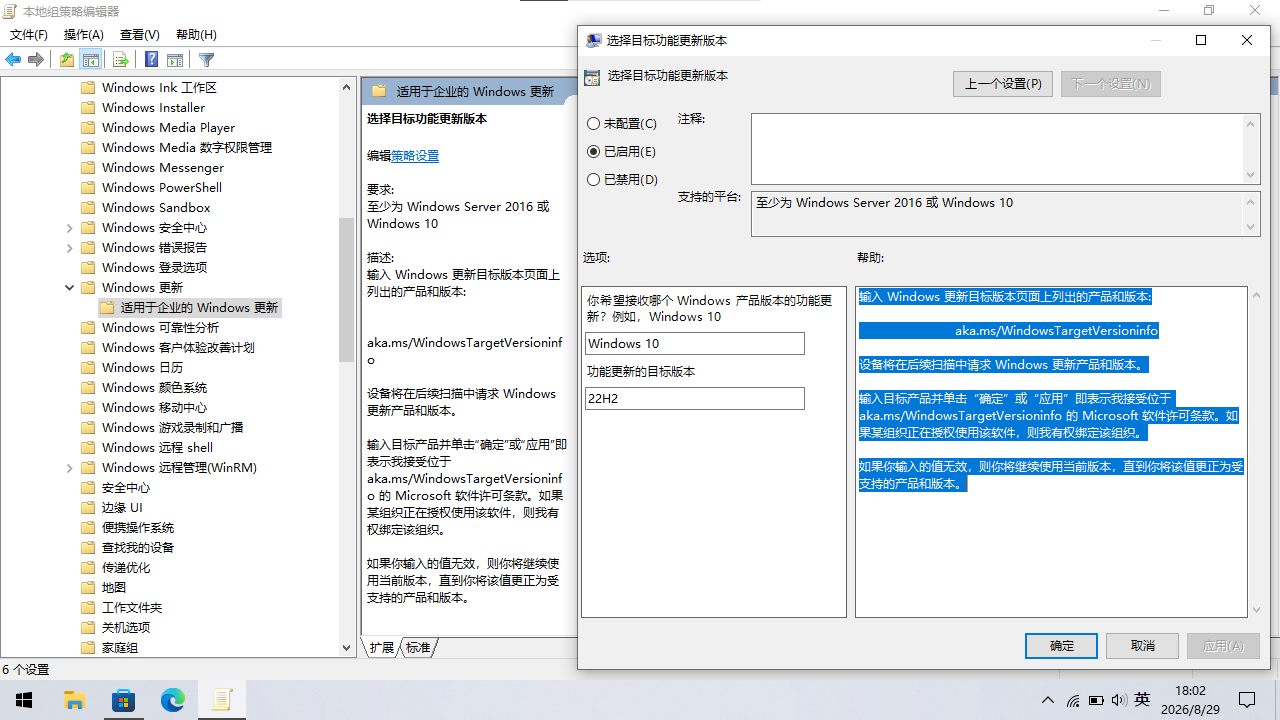Select the 传递优化 tree item
This screenshot has width=1280, height=720.
point(126,567)
